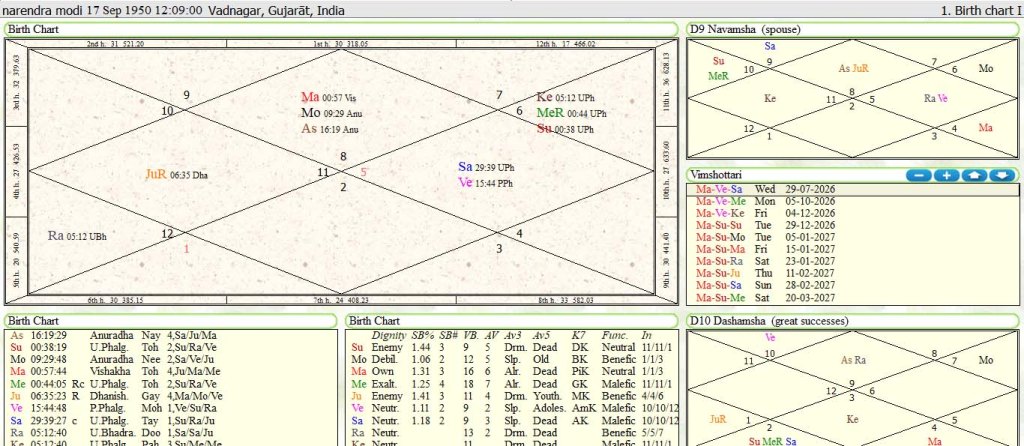Click 'Ve 15:44 PPh' in the birth chart
This screenshot has width=1024, height=446.
[485, 183]
